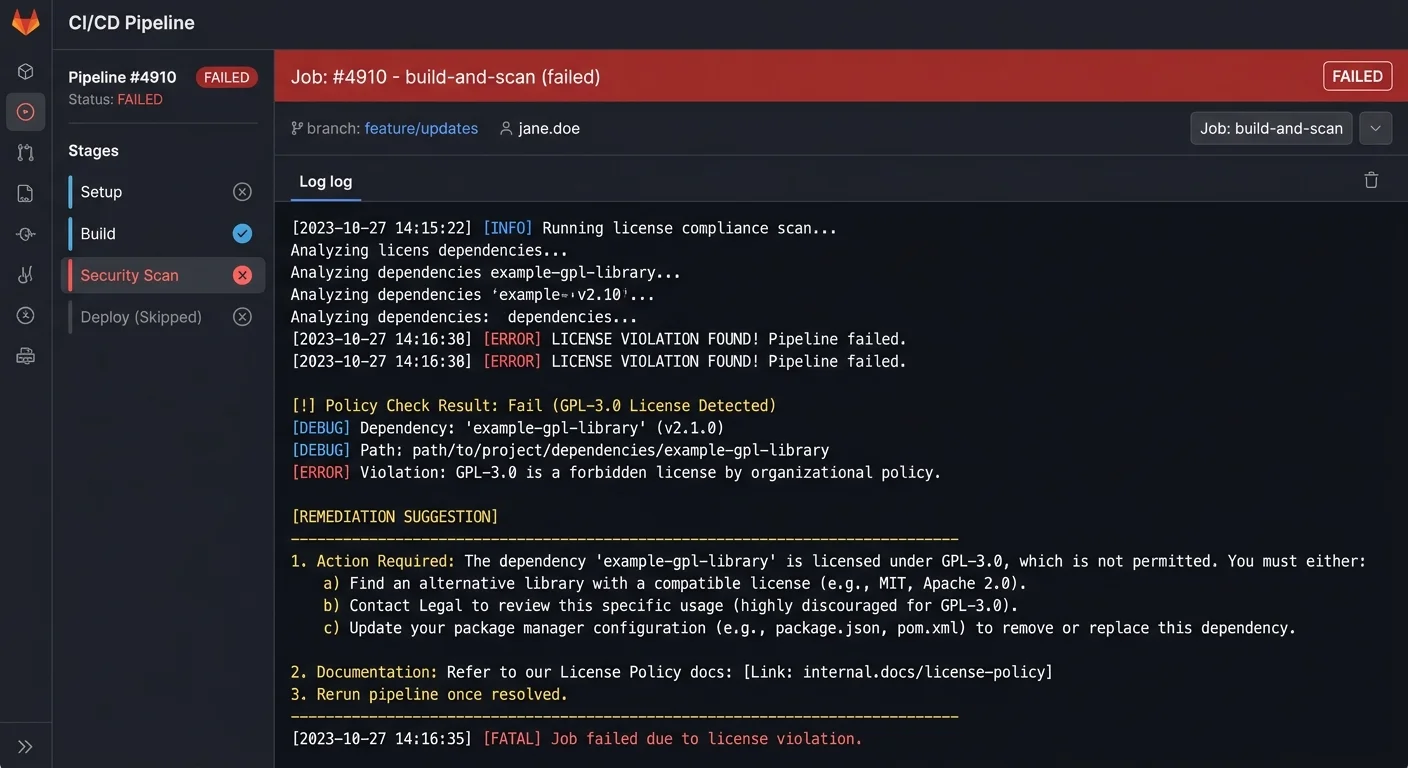The image size is (1408, 768).
Task: Open the dropdown arrow next to Job: build-and-scan
Action: coord(1376,128)
